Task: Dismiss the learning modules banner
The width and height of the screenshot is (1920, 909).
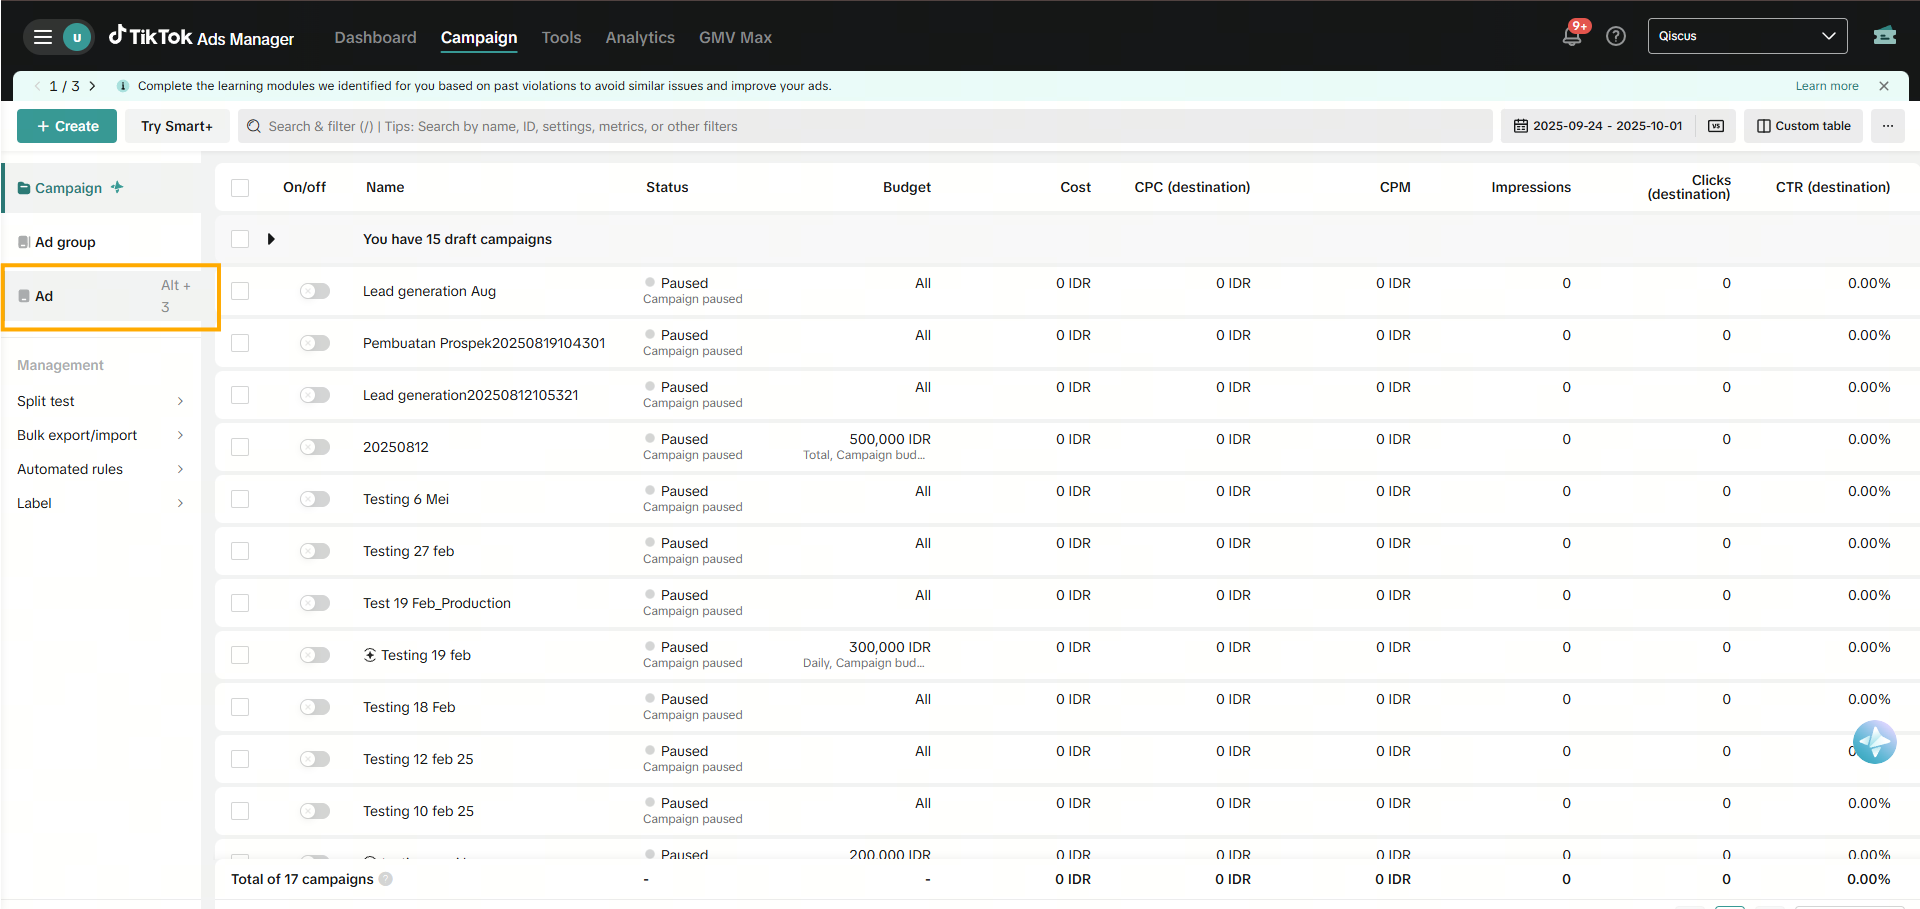Action: (1883, 86)
